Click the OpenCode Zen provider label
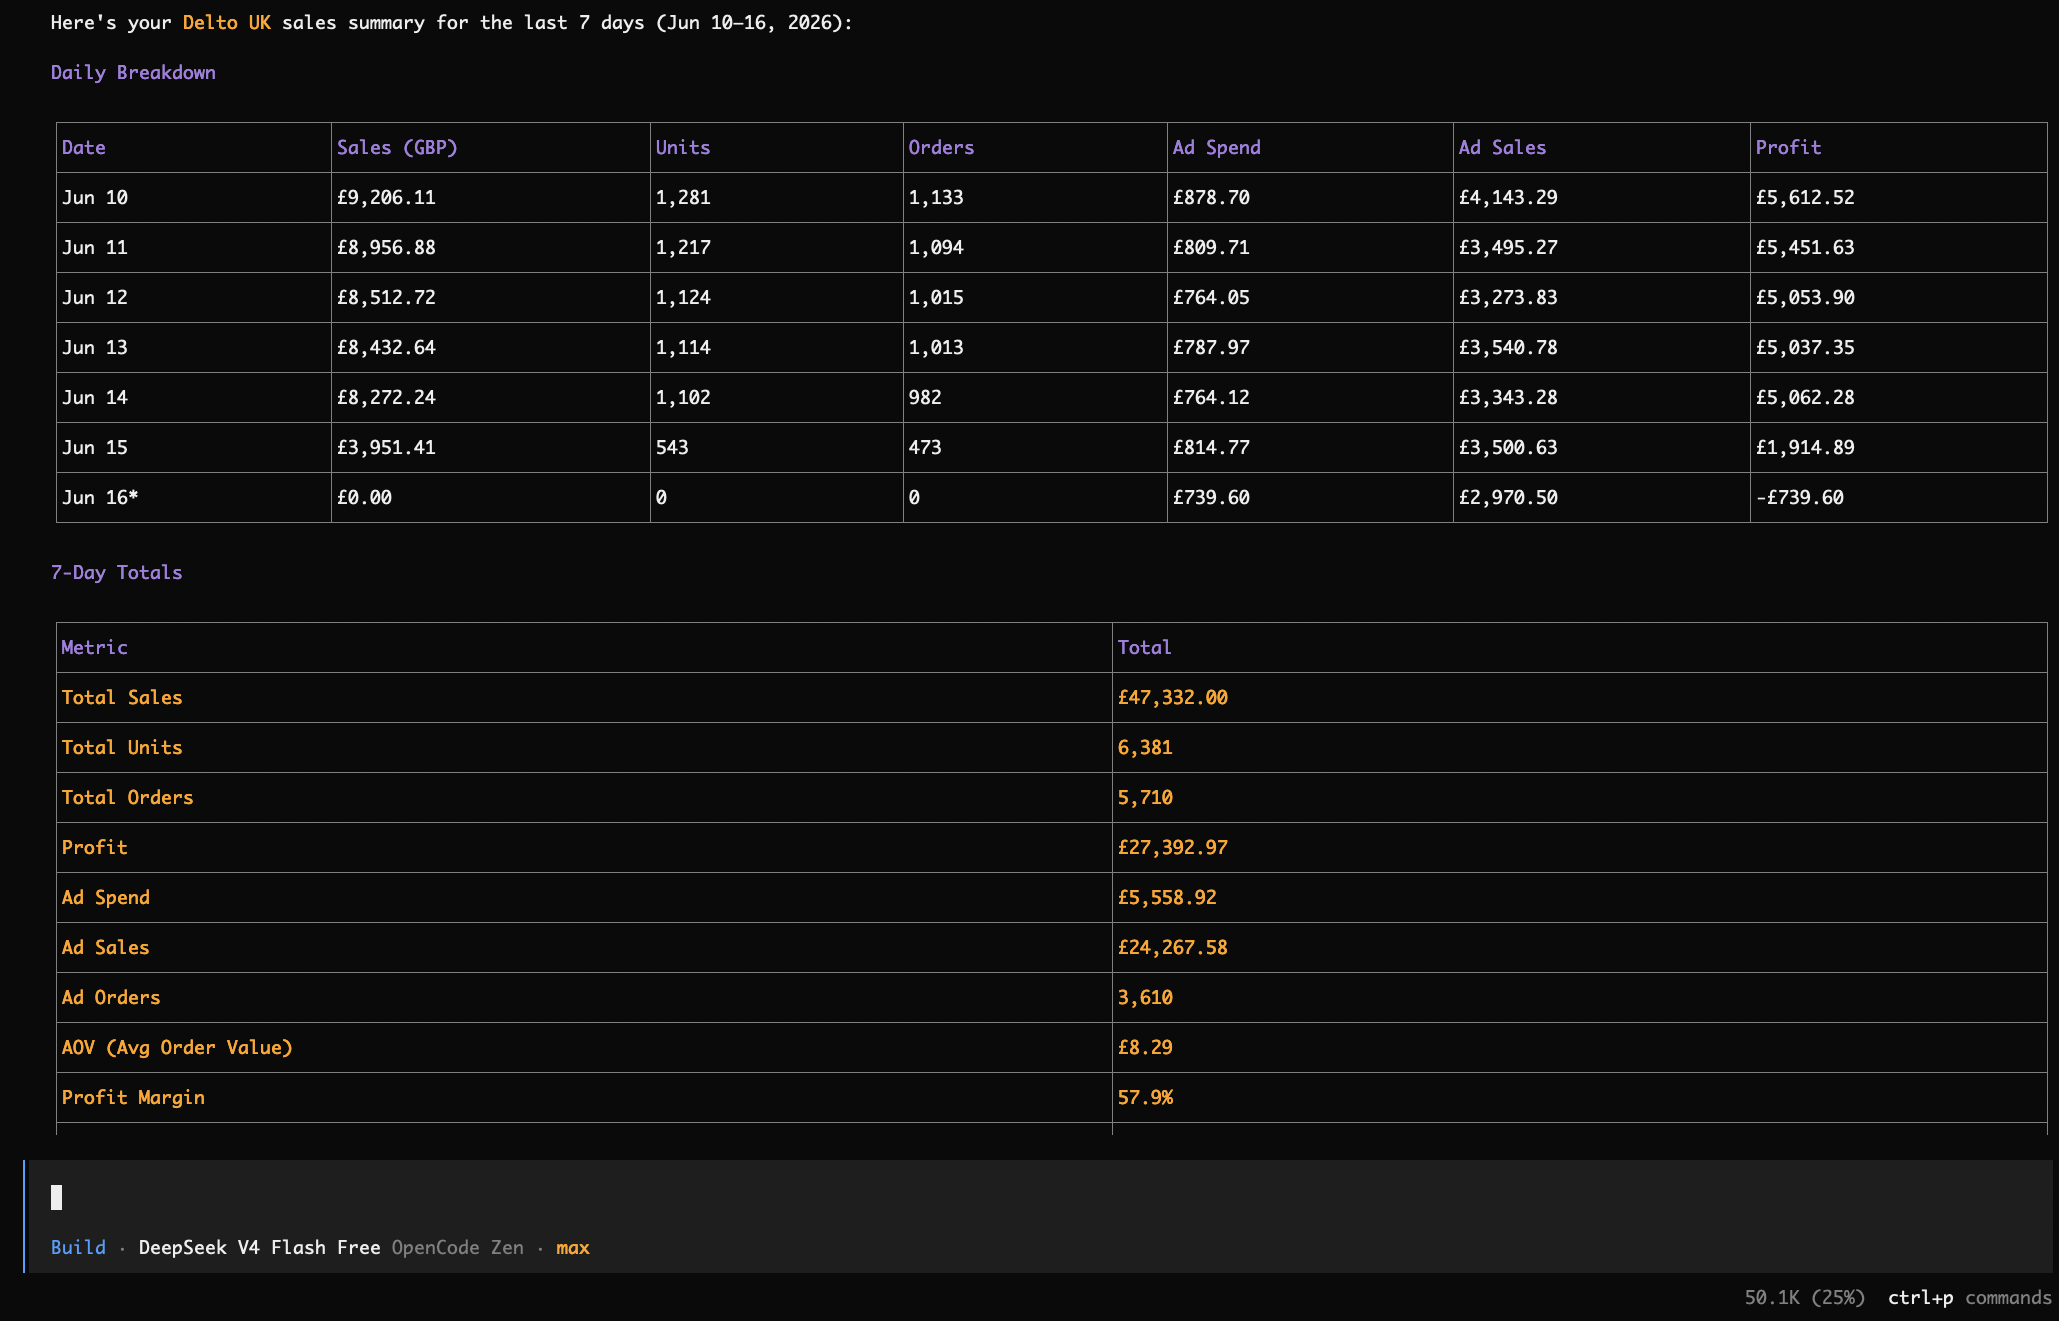2059x1321 pixels. [x=457, y=1247]
